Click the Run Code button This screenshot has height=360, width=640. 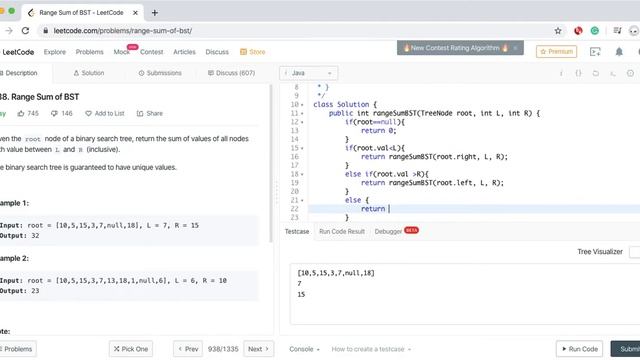pyautogui.click(x=580, y=349)
